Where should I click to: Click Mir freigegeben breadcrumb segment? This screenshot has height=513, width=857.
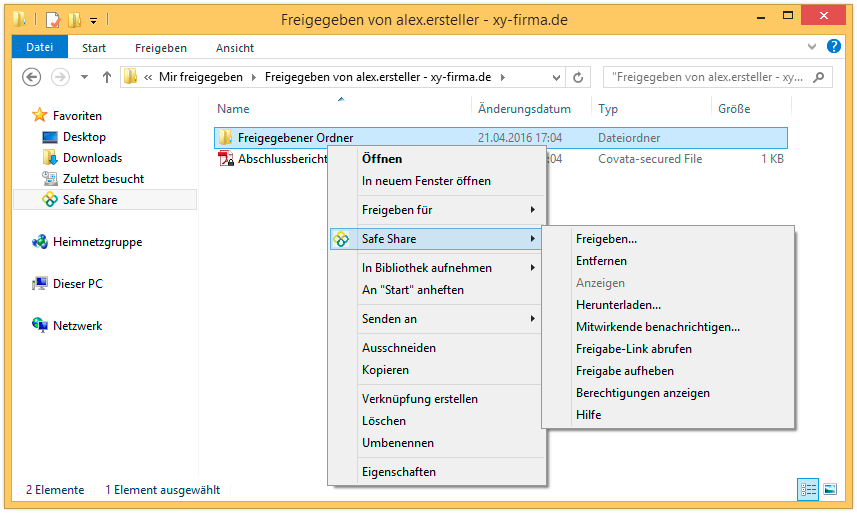coord(201,77)
